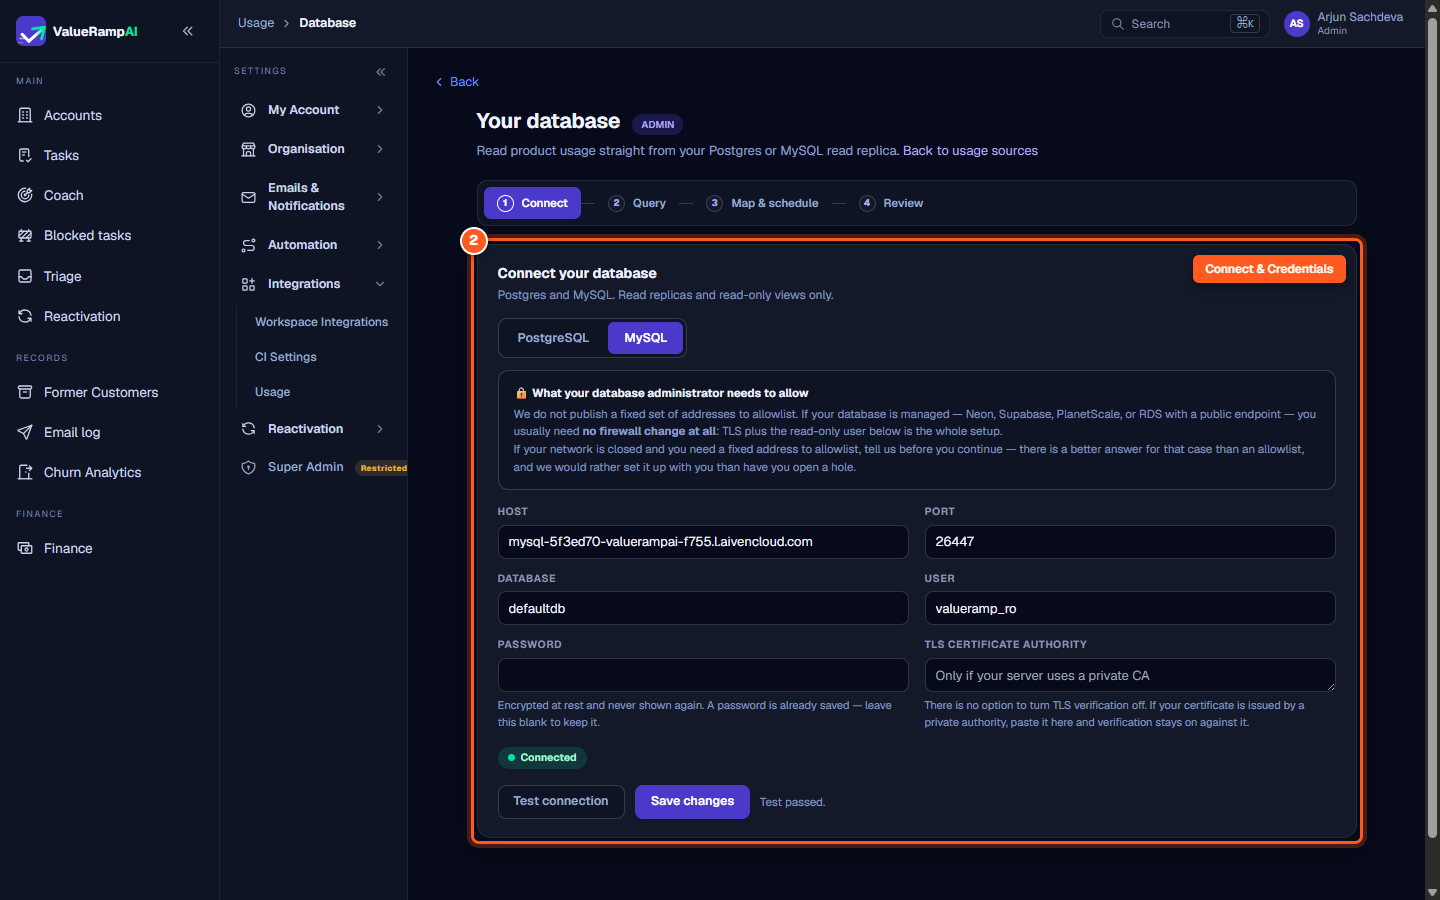Collapse the Settings panel chevrons icon
Screen dimensions: 1440x900
tap(381, 72)
